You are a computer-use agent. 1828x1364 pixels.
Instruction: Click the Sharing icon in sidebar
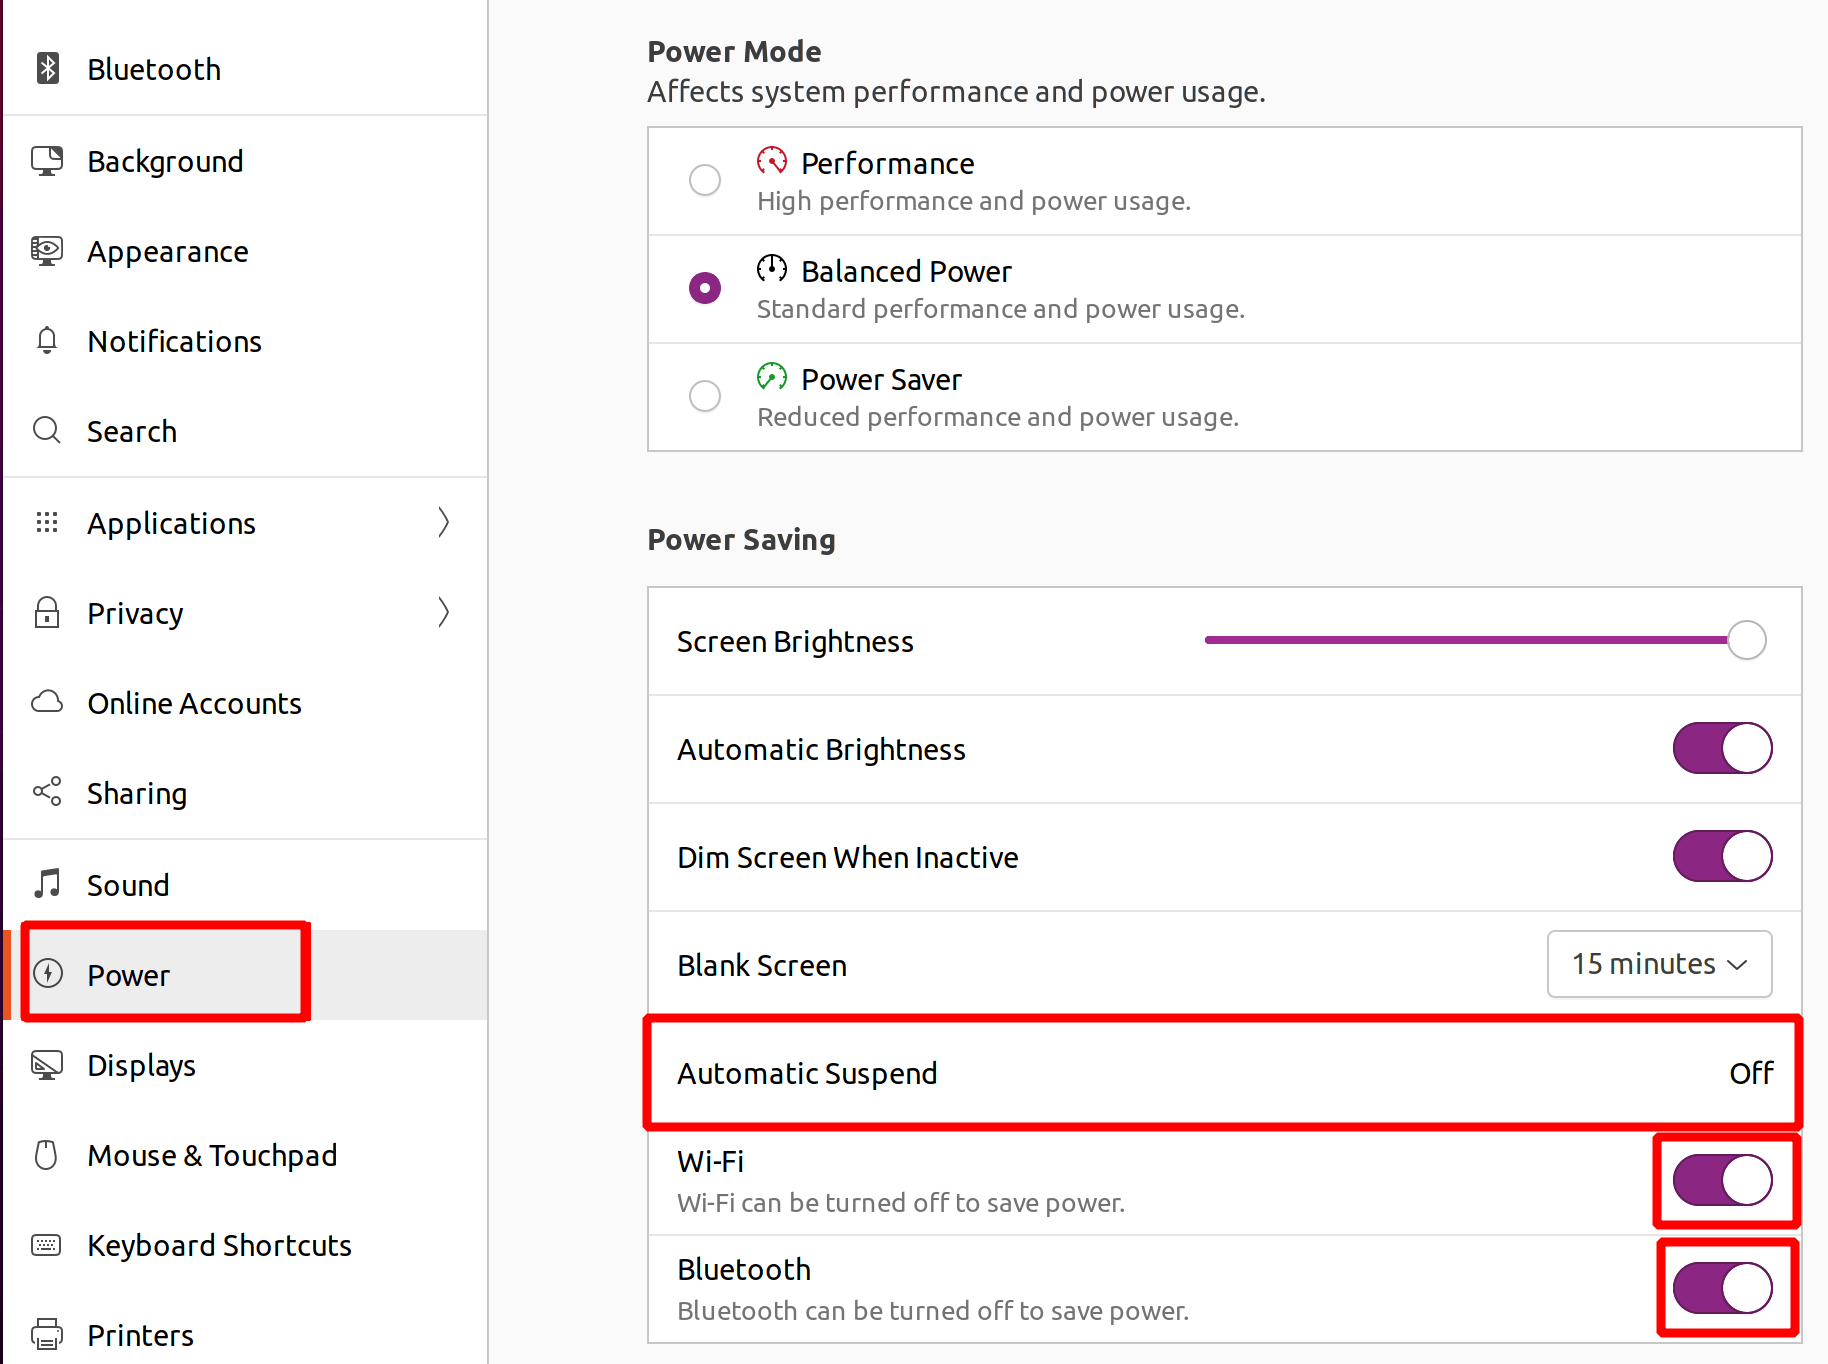(x=47, y=792)
